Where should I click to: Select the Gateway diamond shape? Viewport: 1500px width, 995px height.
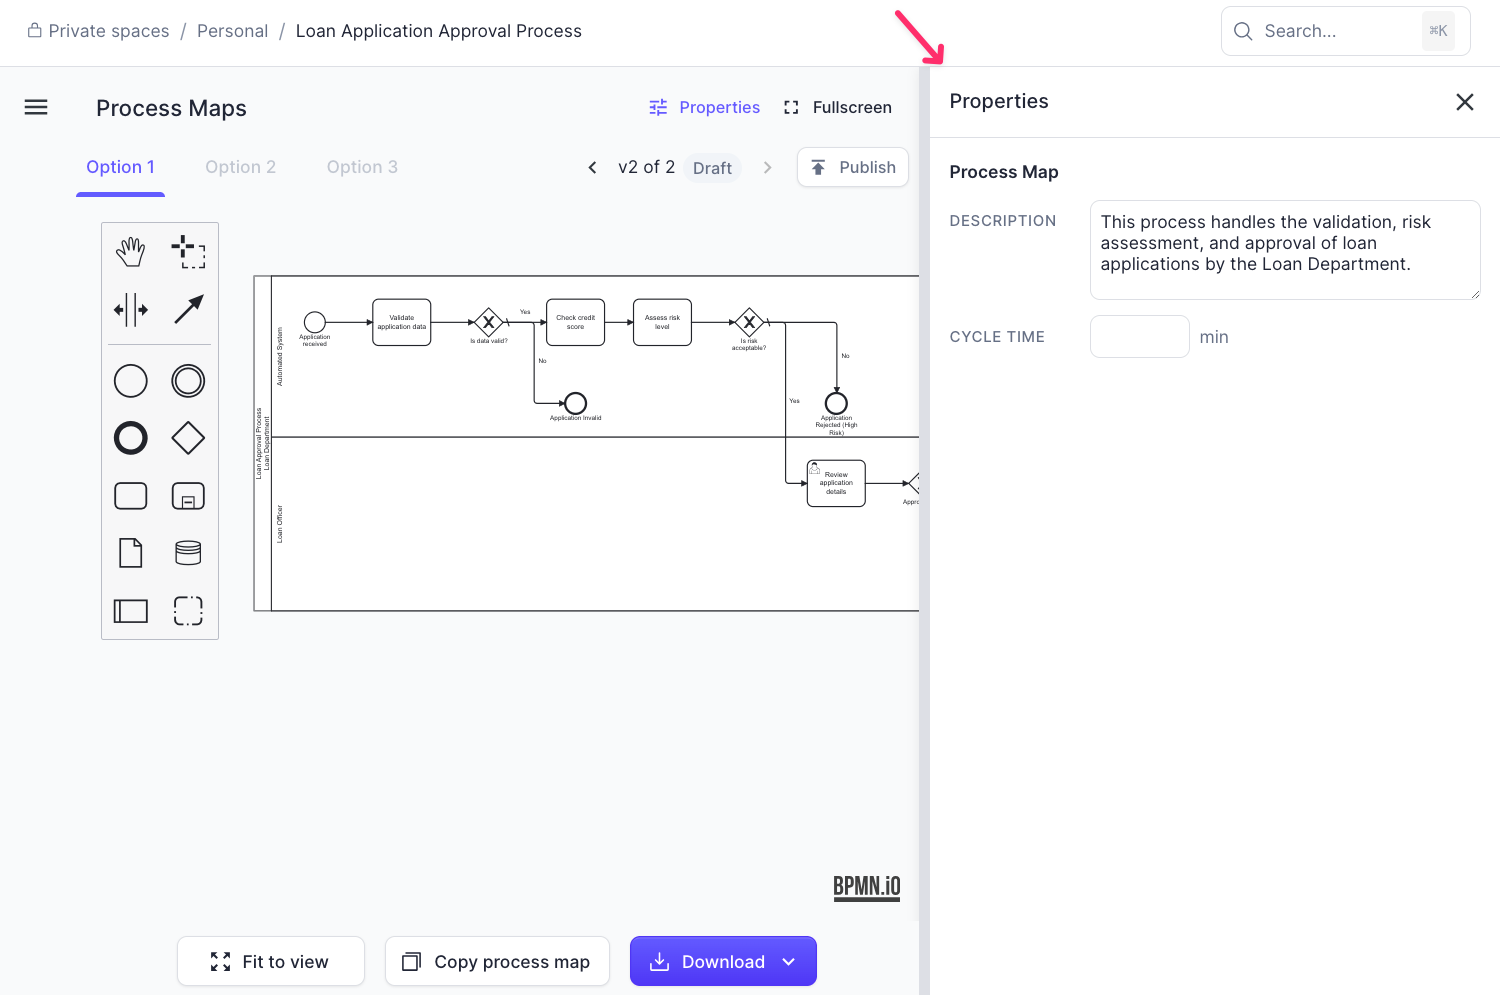coord(188,438)
